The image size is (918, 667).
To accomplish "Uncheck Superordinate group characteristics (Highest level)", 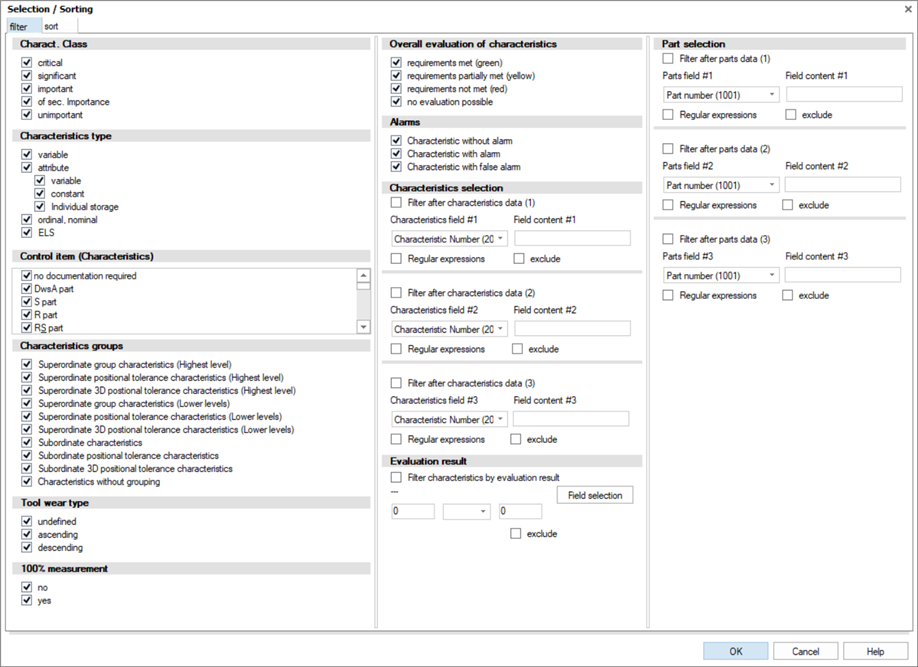I will 26,364.
